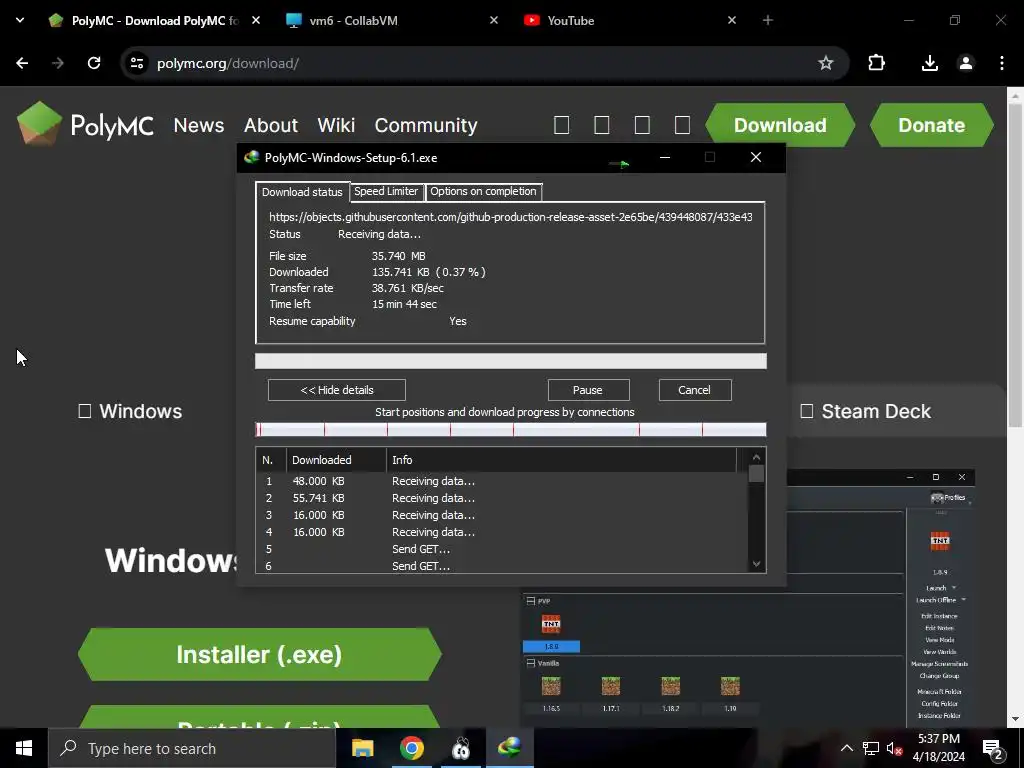This screenshot has height=768, width=1024.
Task: Select the Steam Deck platform tab
Action: (x=865, y=411)
